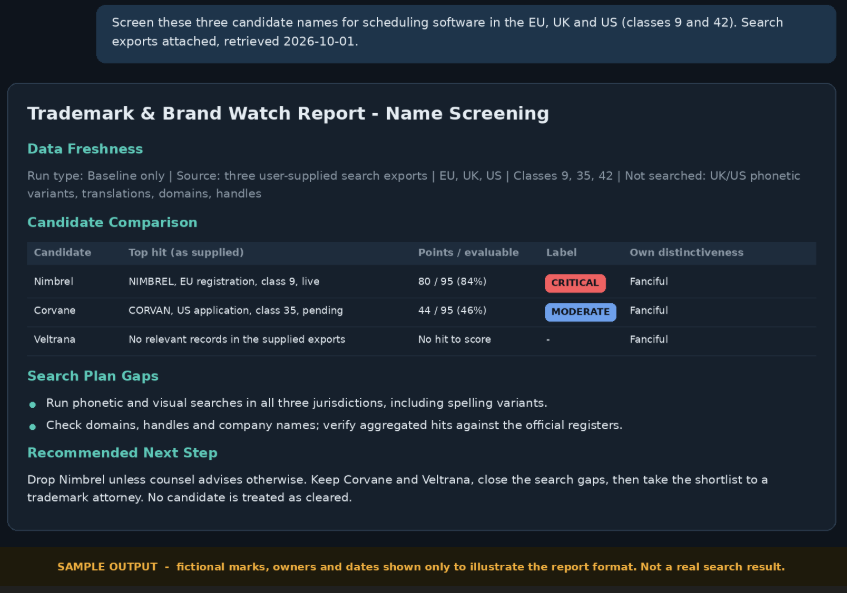Click the '80 / 95 (84%)' score
Image resolution: width=847 pixels, height=593 pixels.
point(452,281)
